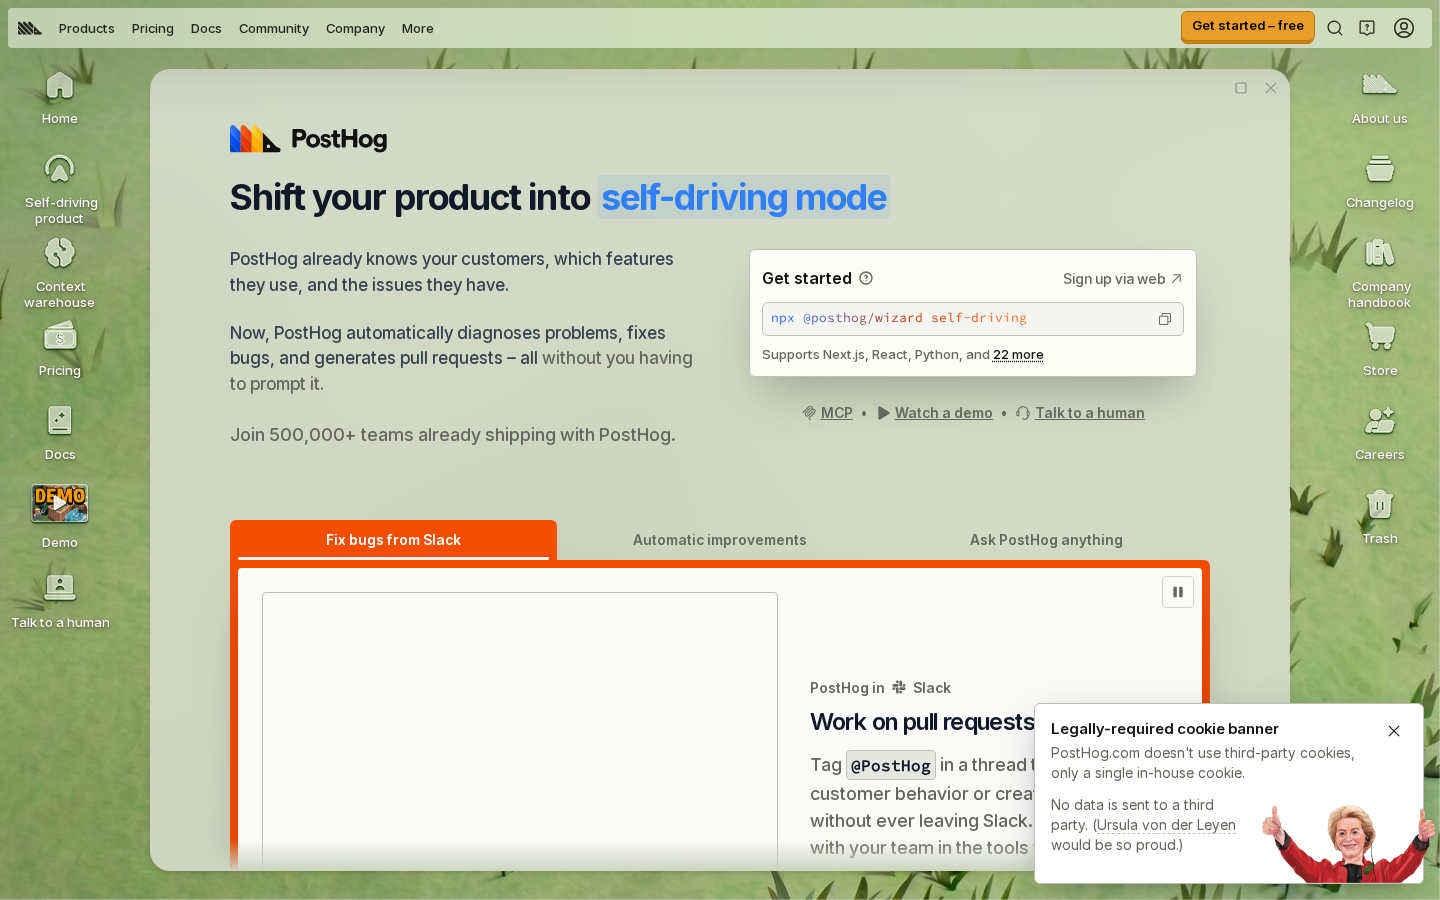Open the account profile icon

(1404, 28)
